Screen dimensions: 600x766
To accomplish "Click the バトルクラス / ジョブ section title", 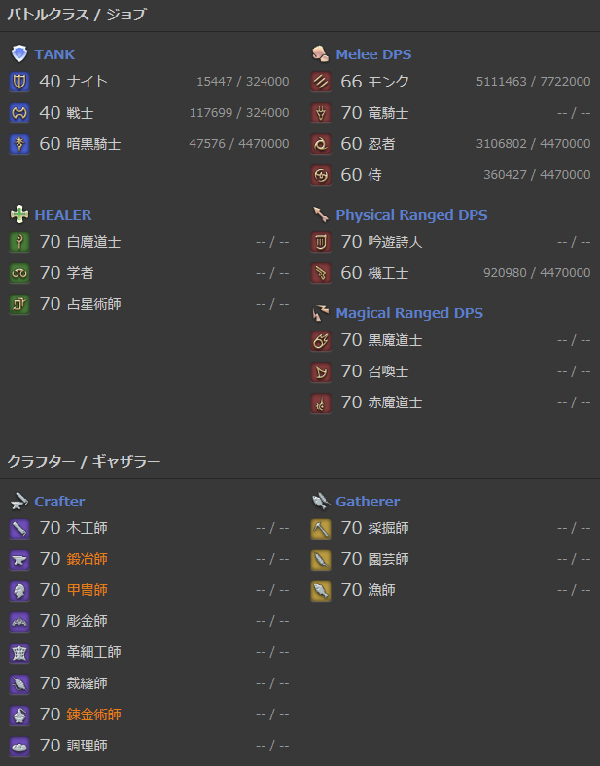I will click(x=77, y=14).
